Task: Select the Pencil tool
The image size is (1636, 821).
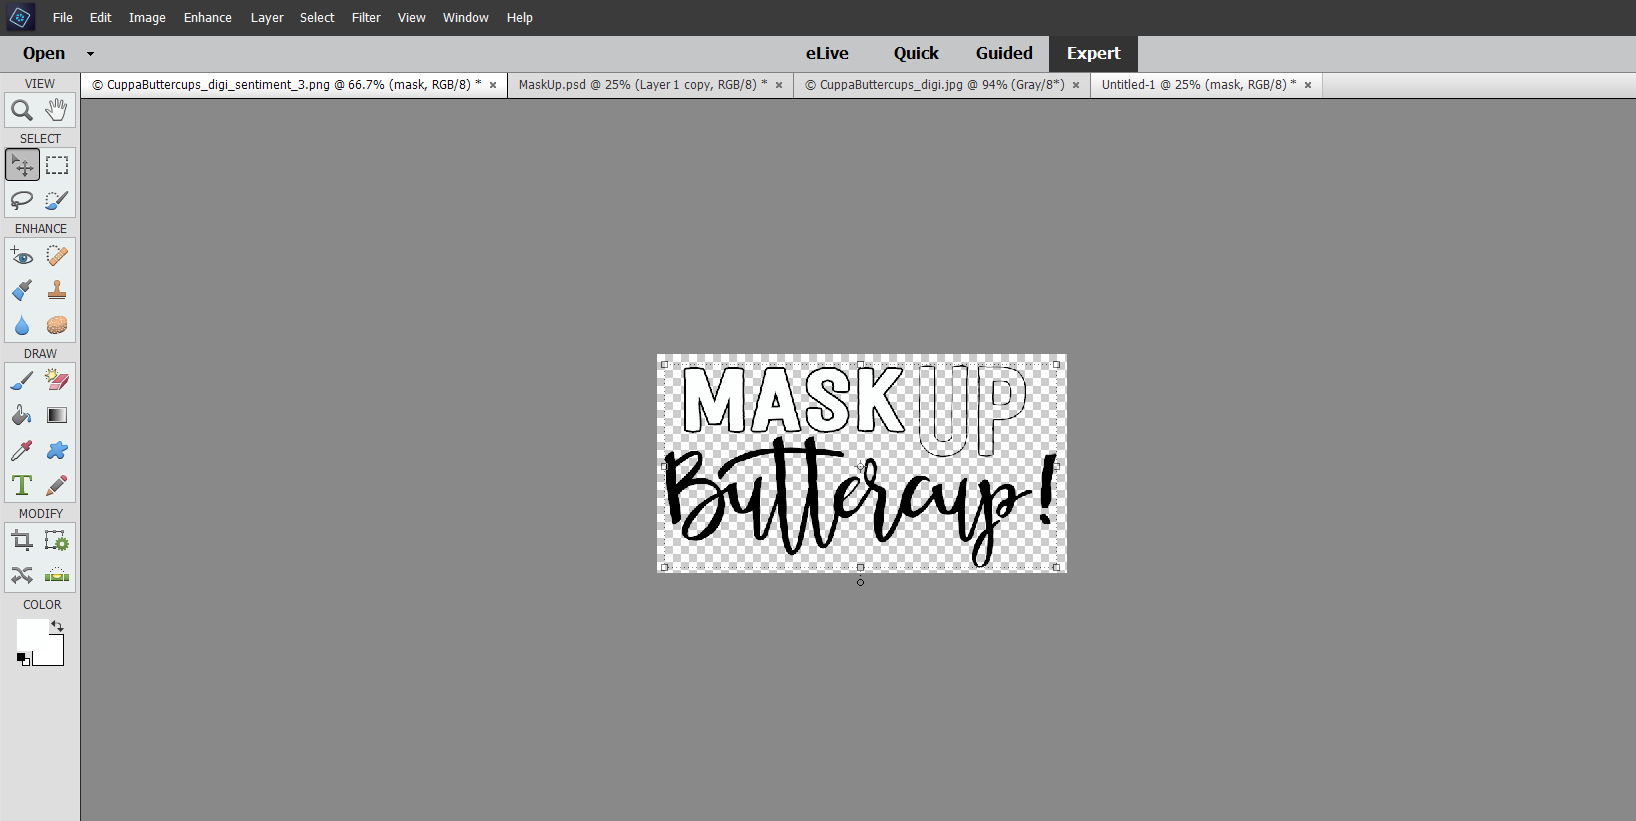Action: [57, 485]
